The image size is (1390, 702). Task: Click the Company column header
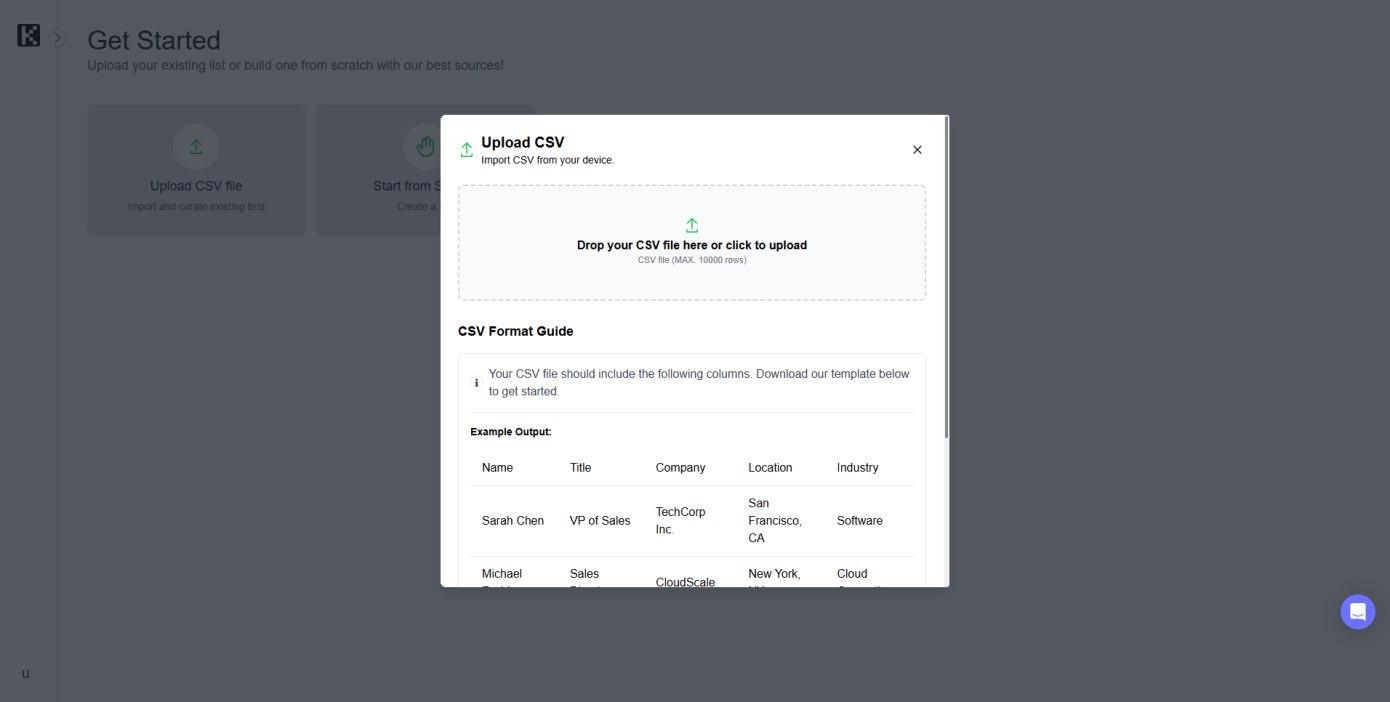[680, 467]
